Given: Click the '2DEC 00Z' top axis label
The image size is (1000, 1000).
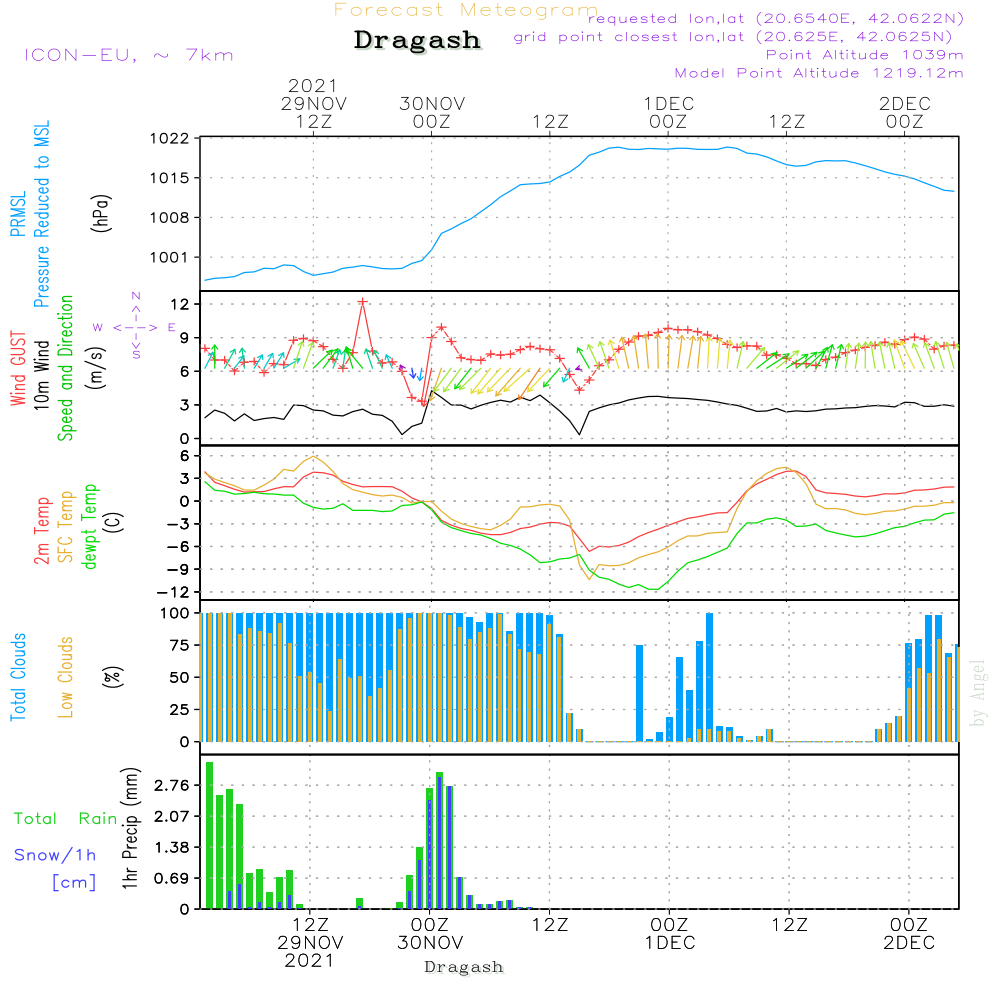Looking at the screenshot, I should tap(904, 112).
